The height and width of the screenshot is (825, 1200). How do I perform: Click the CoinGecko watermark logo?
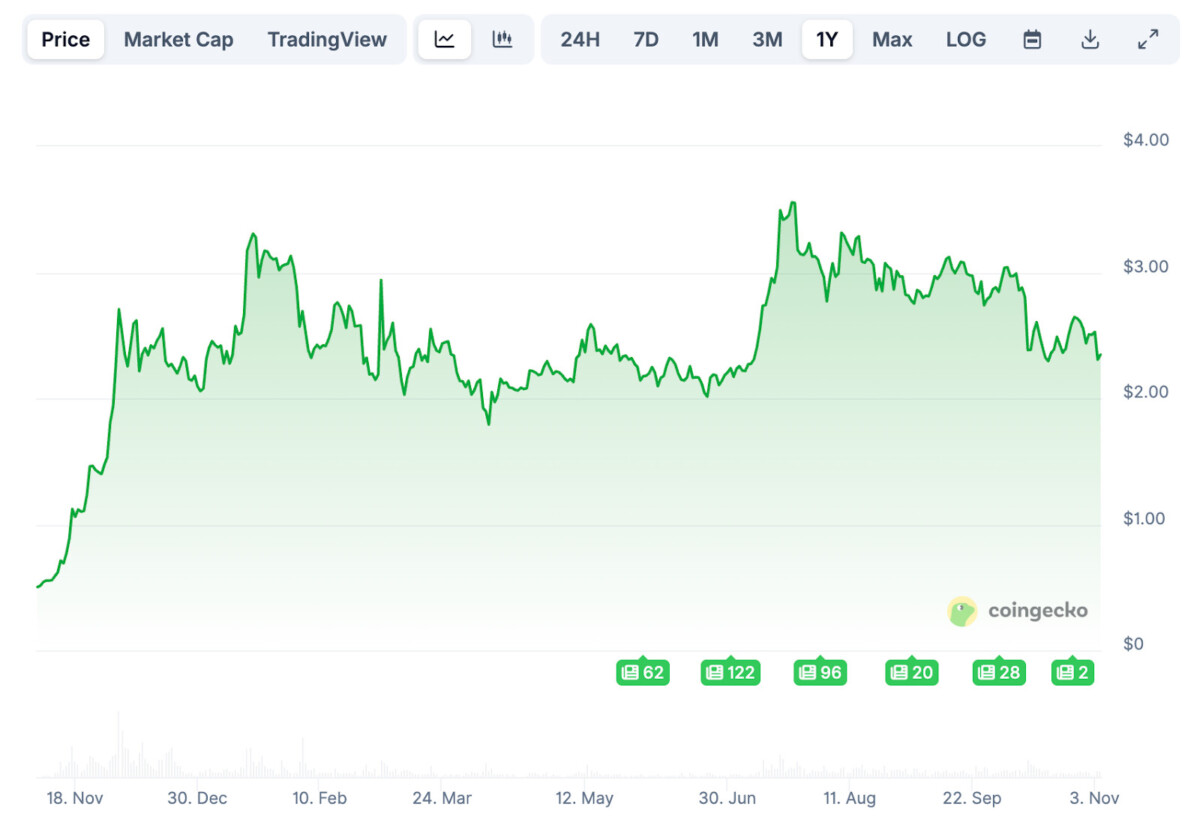point(1017,611)
